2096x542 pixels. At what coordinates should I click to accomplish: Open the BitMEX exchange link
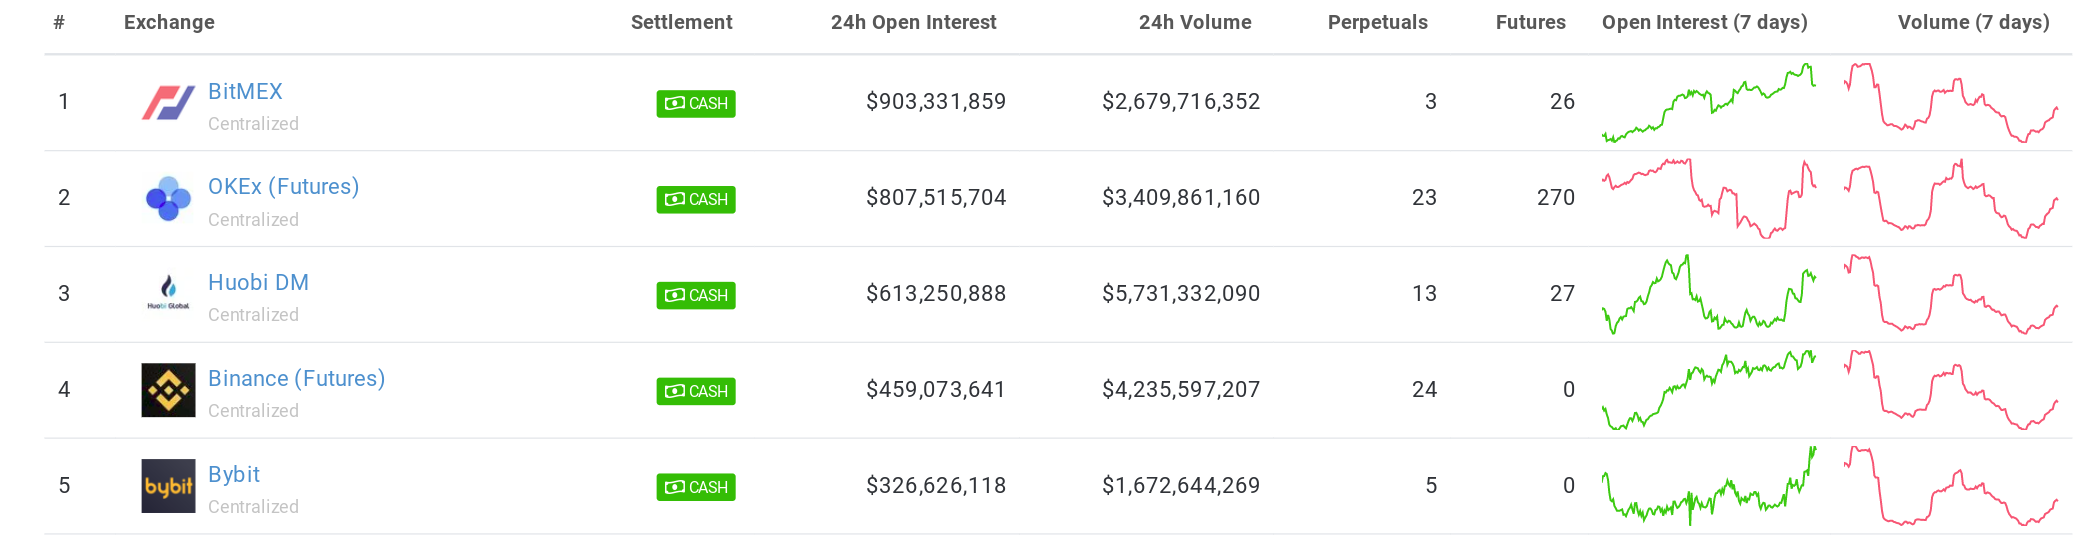click(245, 91)
